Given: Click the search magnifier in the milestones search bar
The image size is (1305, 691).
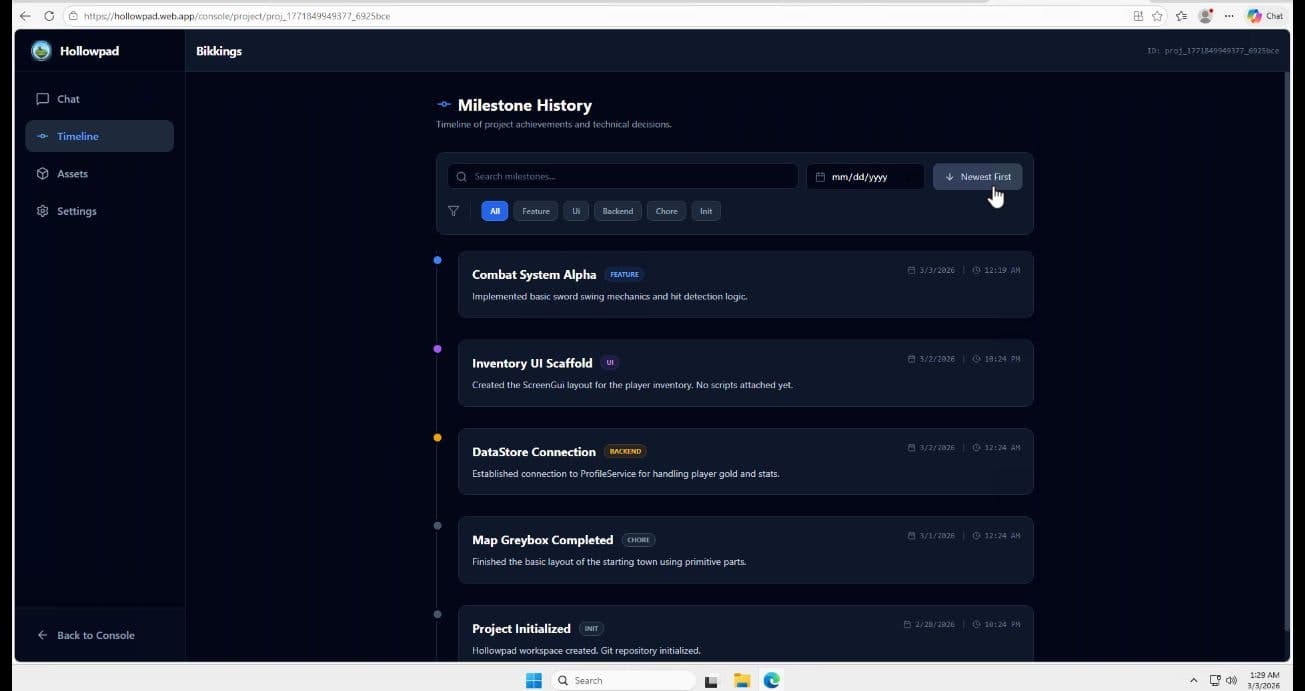Looking at the screenshot, I should point(461,176).
